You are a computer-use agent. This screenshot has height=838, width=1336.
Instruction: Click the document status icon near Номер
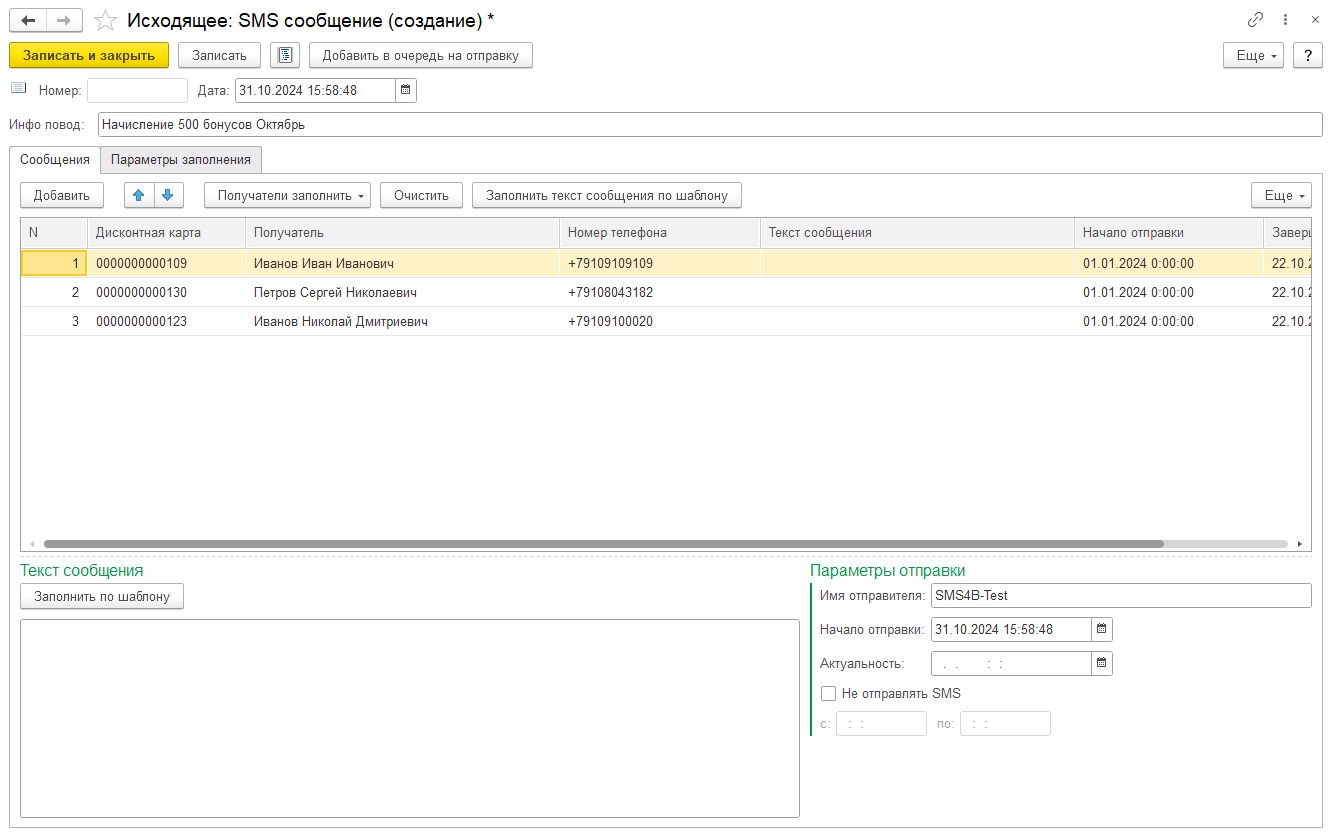pos(18,89)
